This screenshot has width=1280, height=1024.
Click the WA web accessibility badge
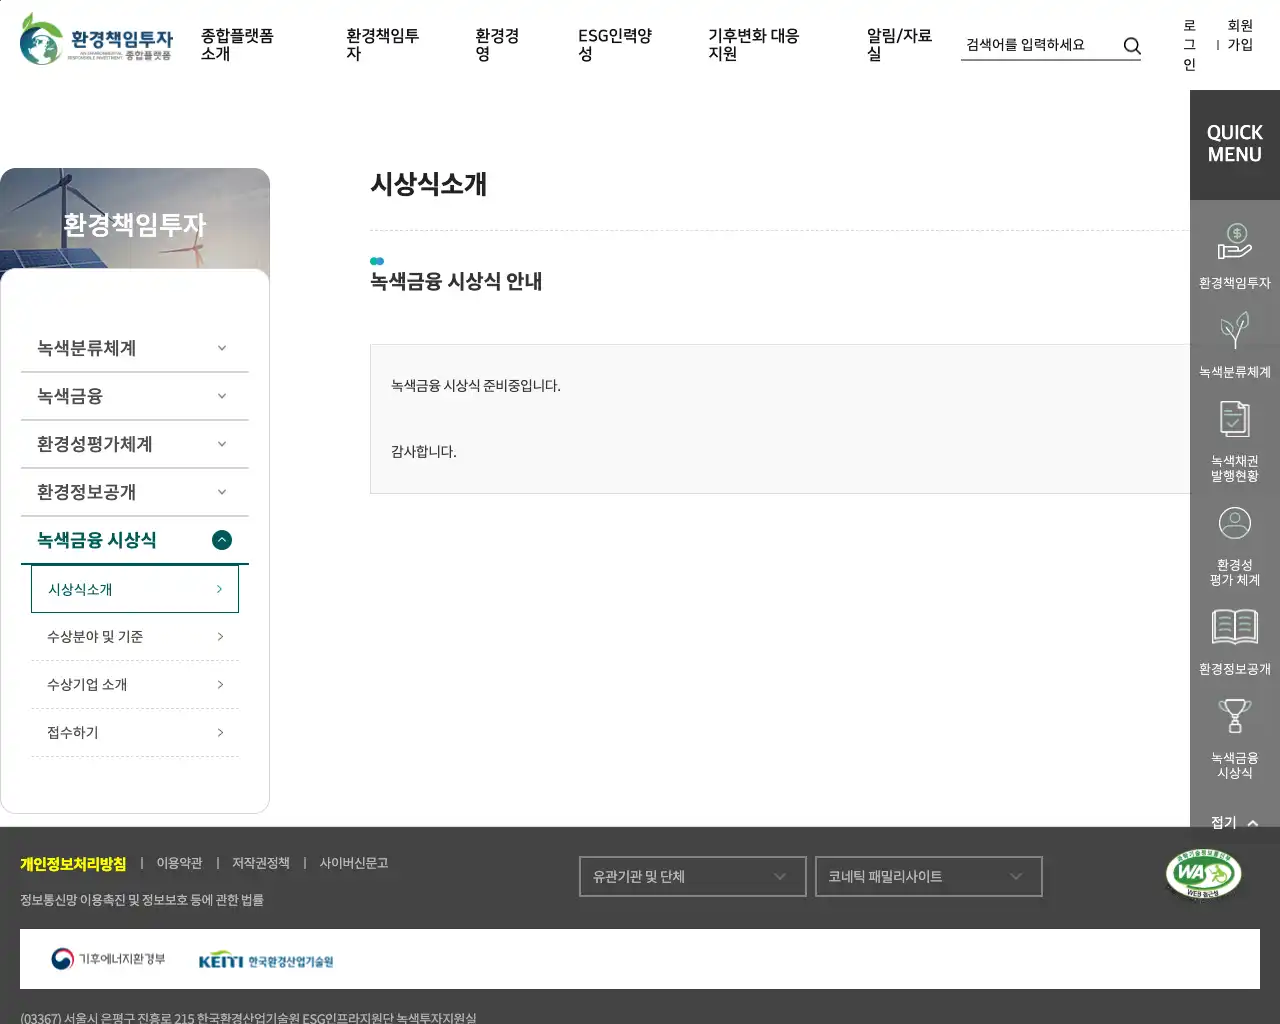(1203, 874)
